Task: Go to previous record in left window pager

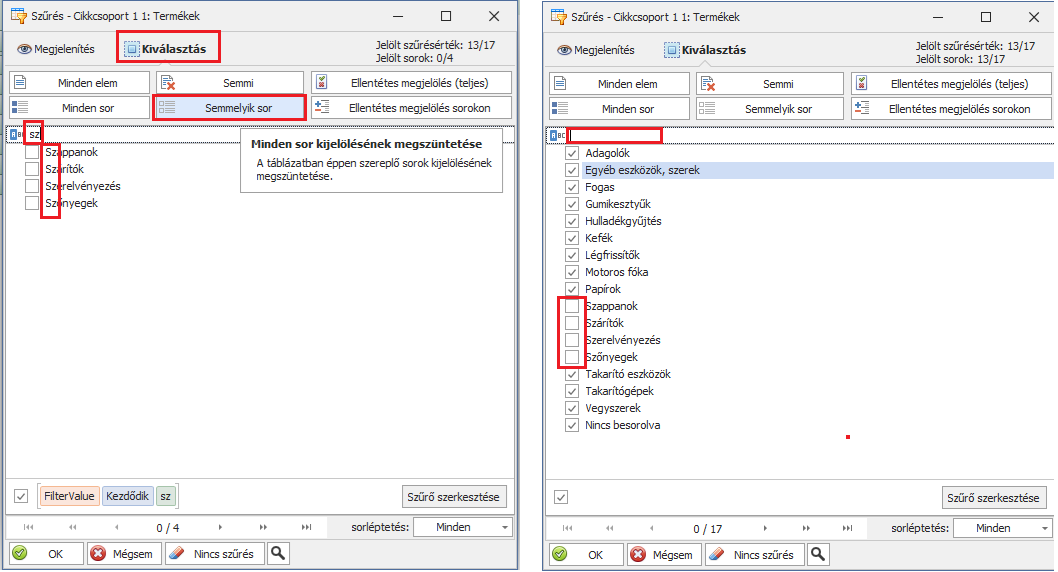Action: tap(117, 527)
